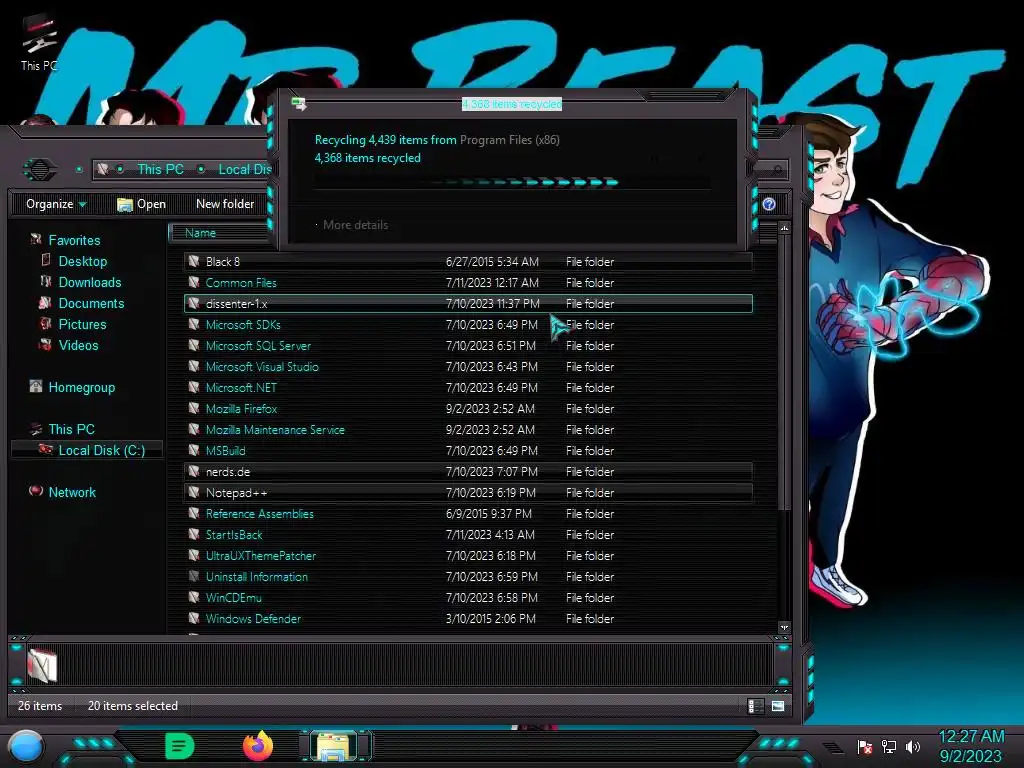Viewport: 1024px width, 768px height.
Task: Select the Microsoft SQL Server folder
Action: point(468,345)
